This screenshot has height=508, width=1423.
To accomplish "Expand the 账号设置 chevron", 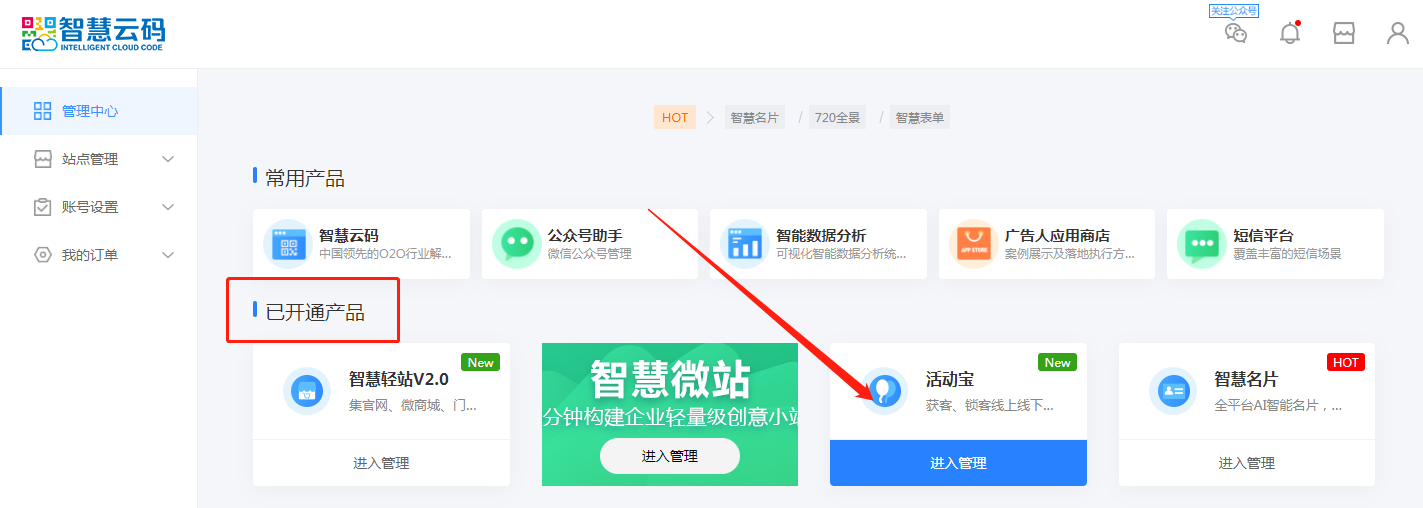I will click(168, 207).
